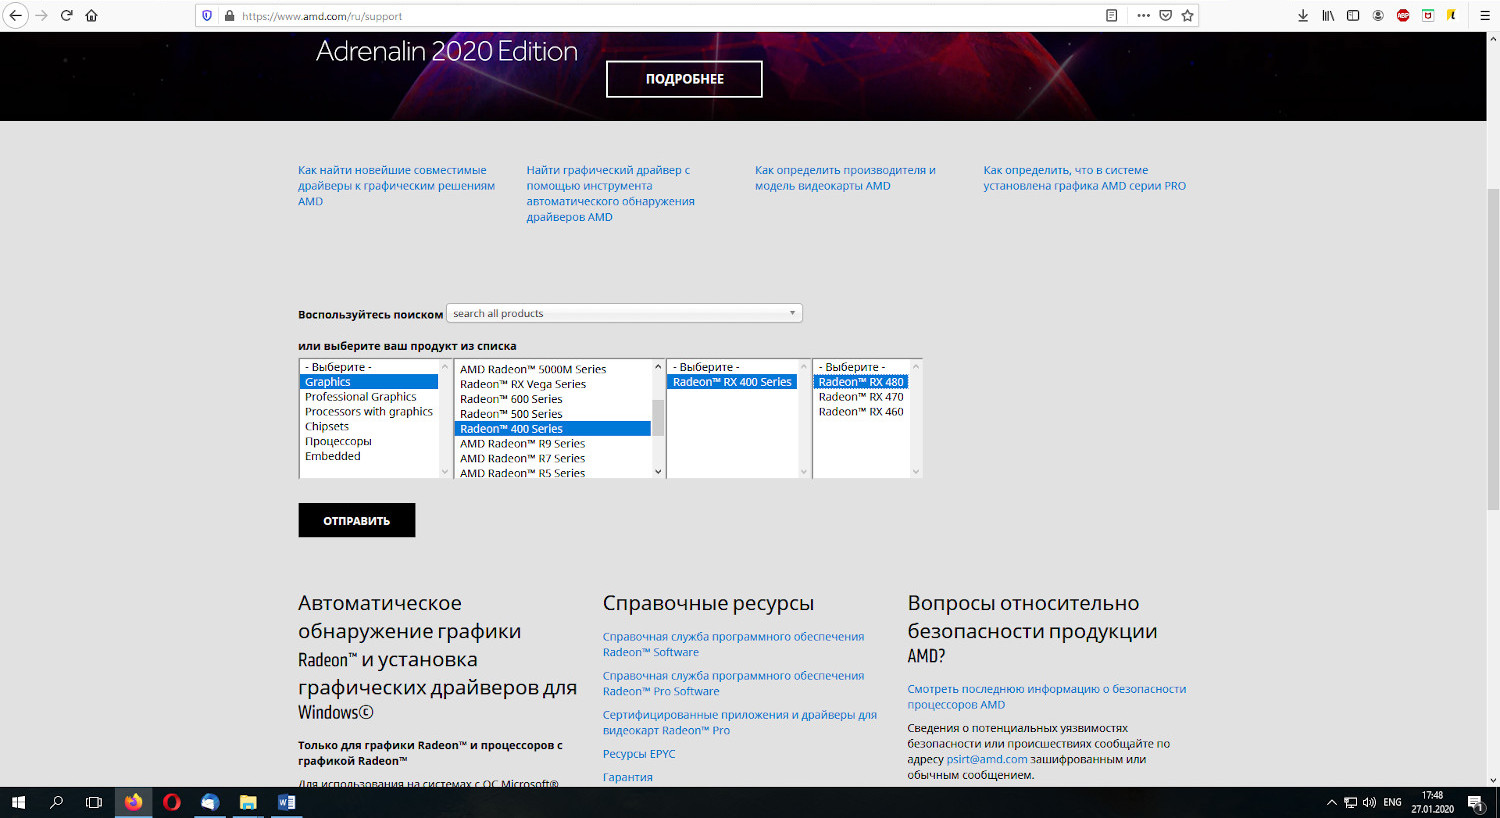
Task: Select Процессоры in the category list
Action: (x=368, y=441)
